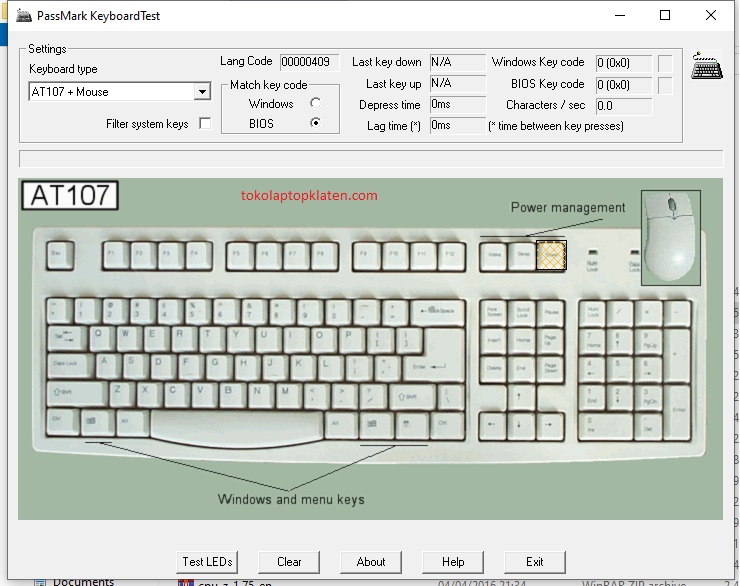Click the left arrow key

[x=492, y=425]
